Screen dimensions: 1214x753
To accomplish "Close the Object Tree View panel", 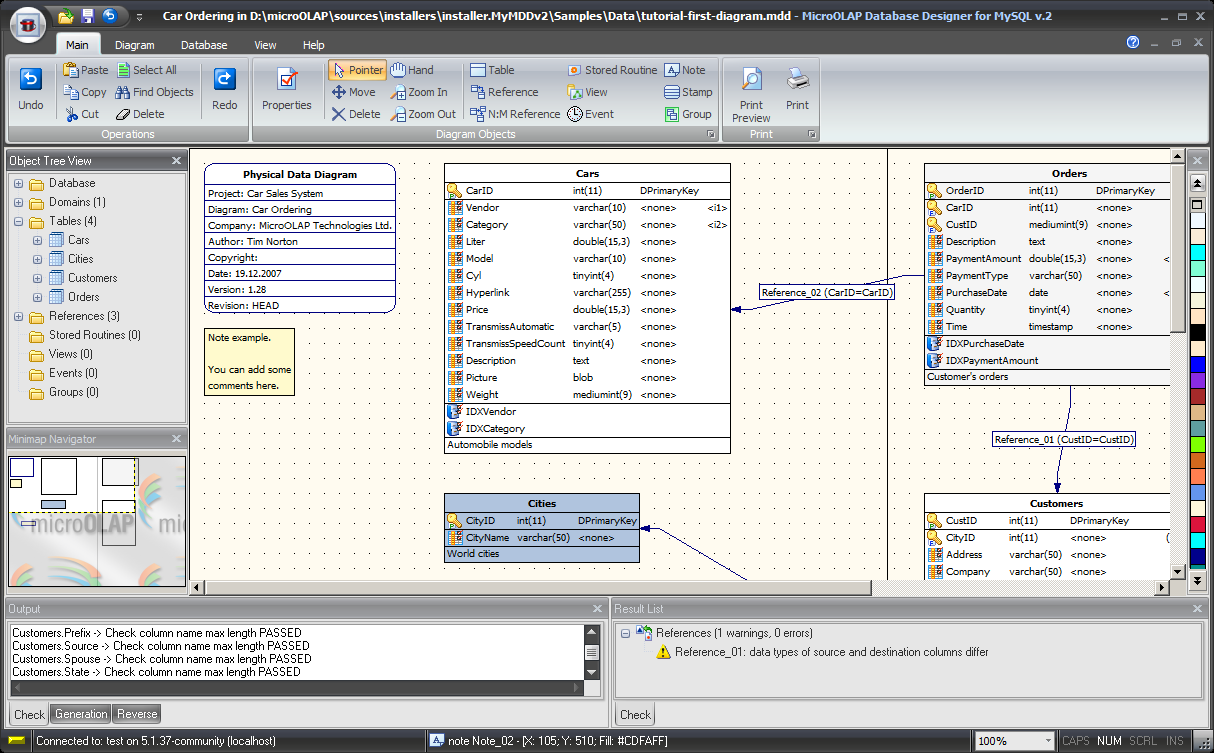I will [177, 161].
